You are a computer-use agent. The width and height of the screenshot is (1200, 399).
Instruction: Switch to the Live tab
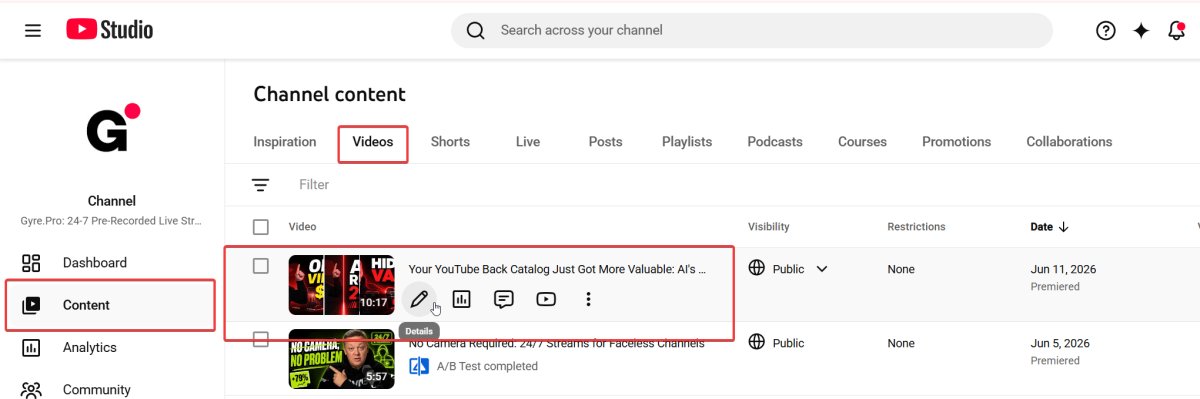tap(528, 142)
